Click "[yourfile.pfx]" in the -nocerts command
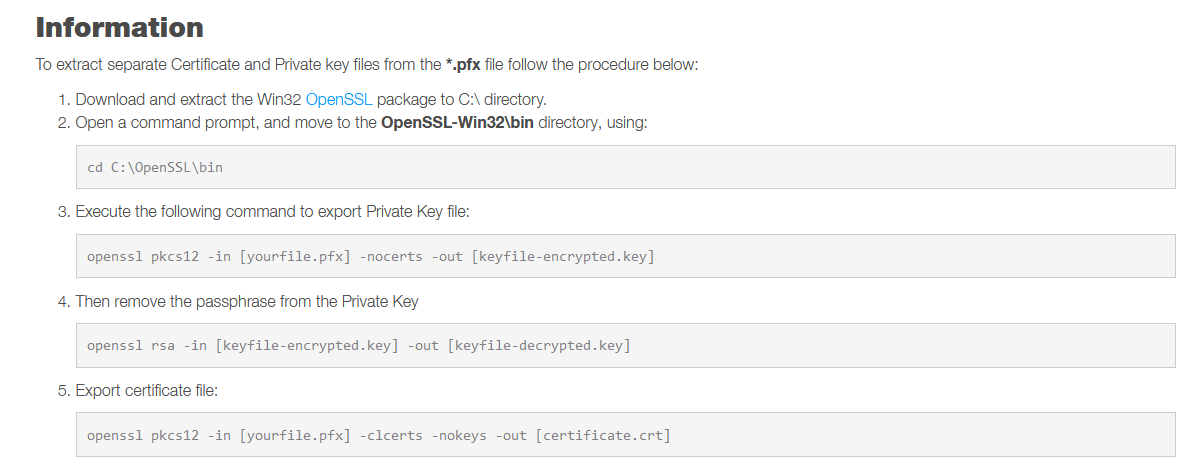The image size is (1202, 474). point(293,257)
